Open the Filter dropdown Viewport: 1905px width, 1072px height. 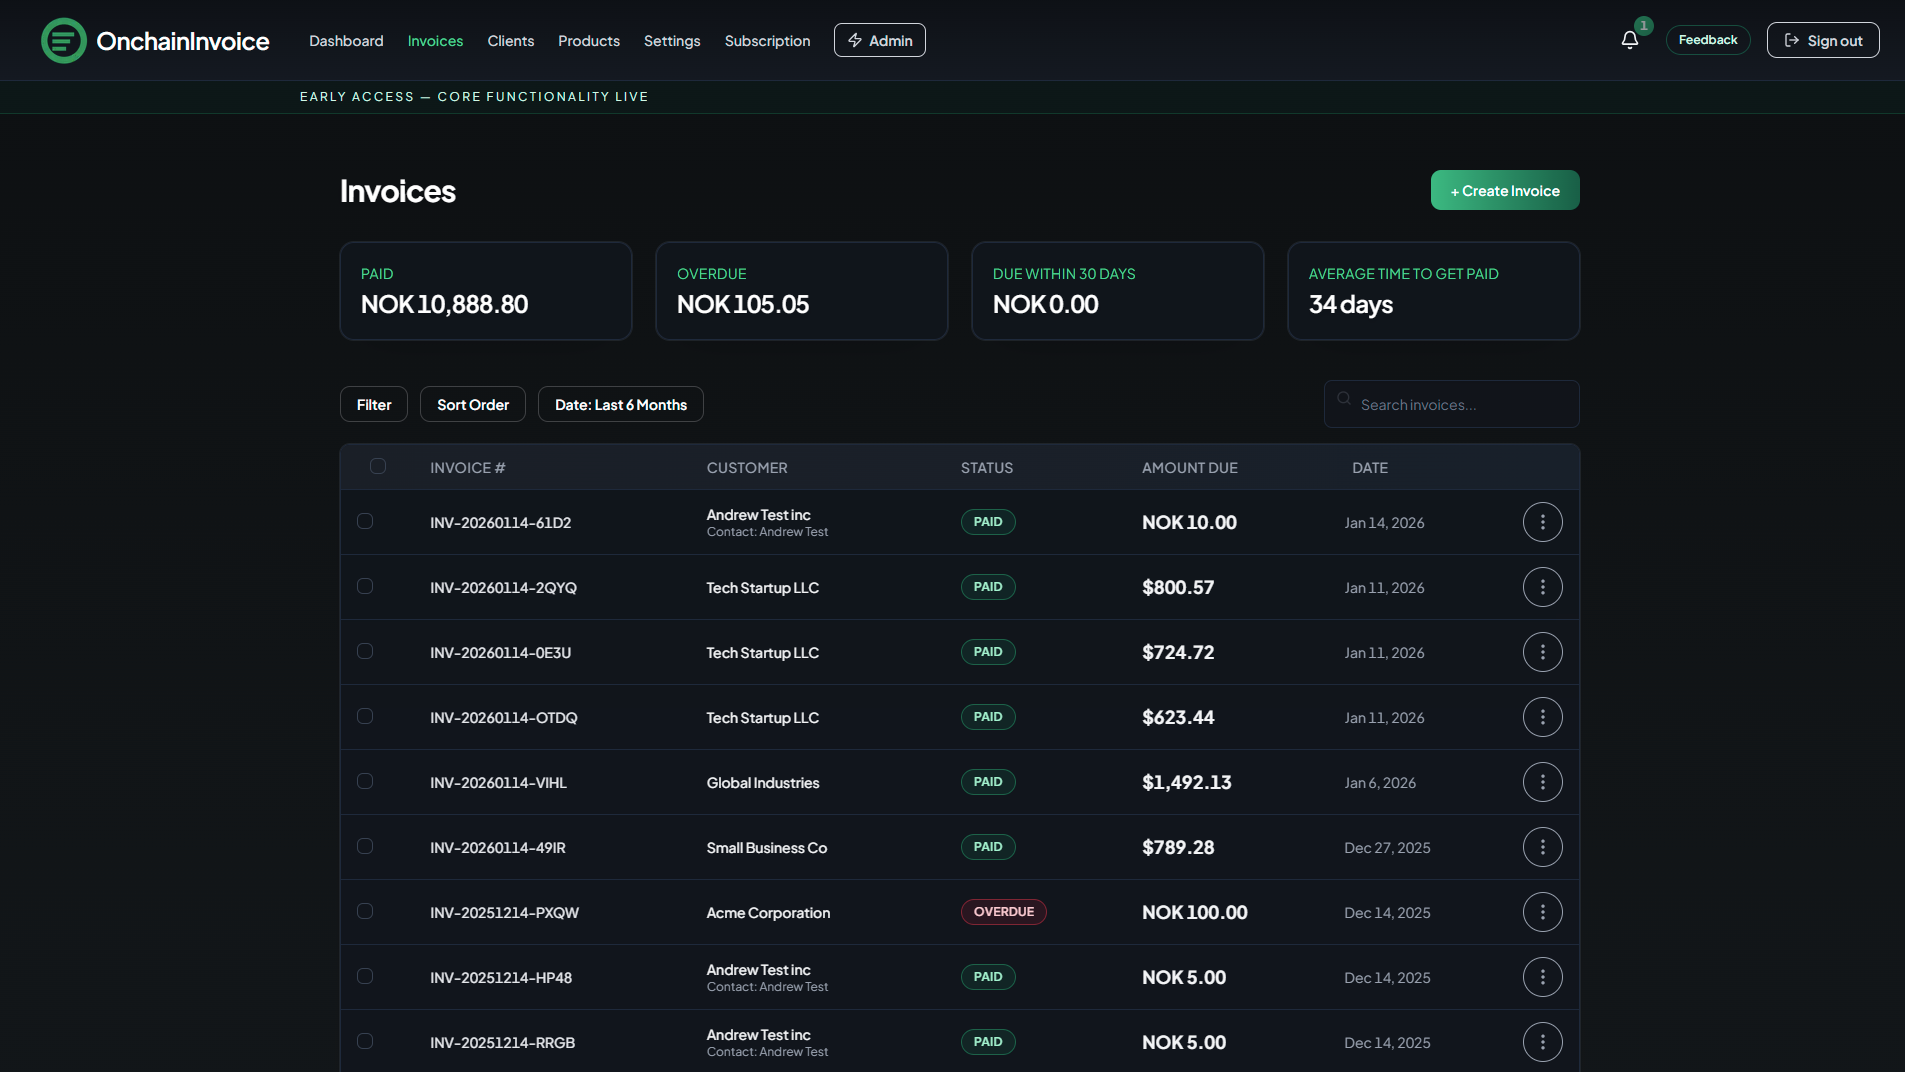tap(373, 404)
